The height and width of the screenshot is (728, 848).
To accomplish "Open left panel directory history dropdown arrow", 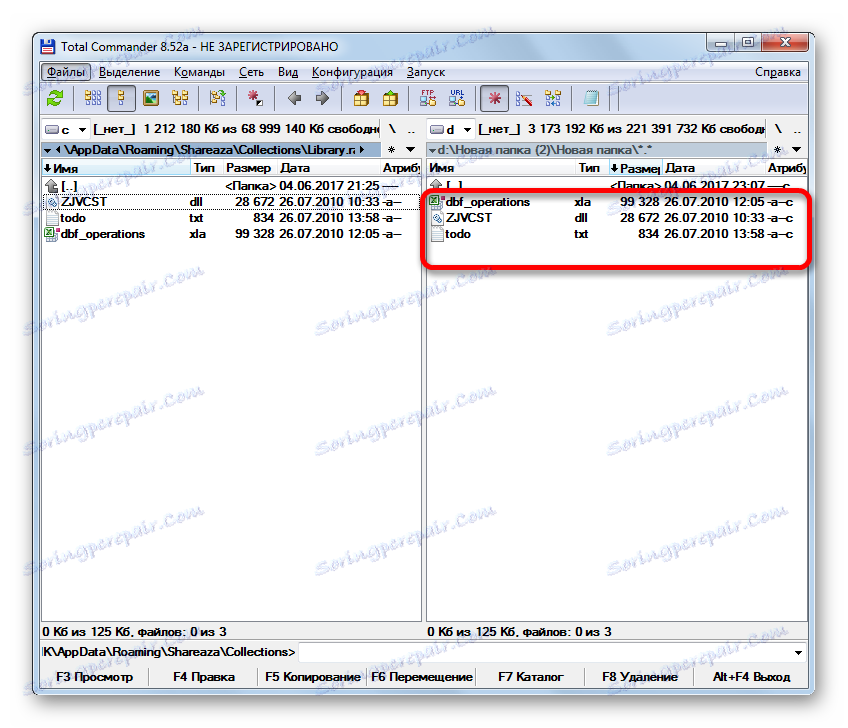I will 410,150.
